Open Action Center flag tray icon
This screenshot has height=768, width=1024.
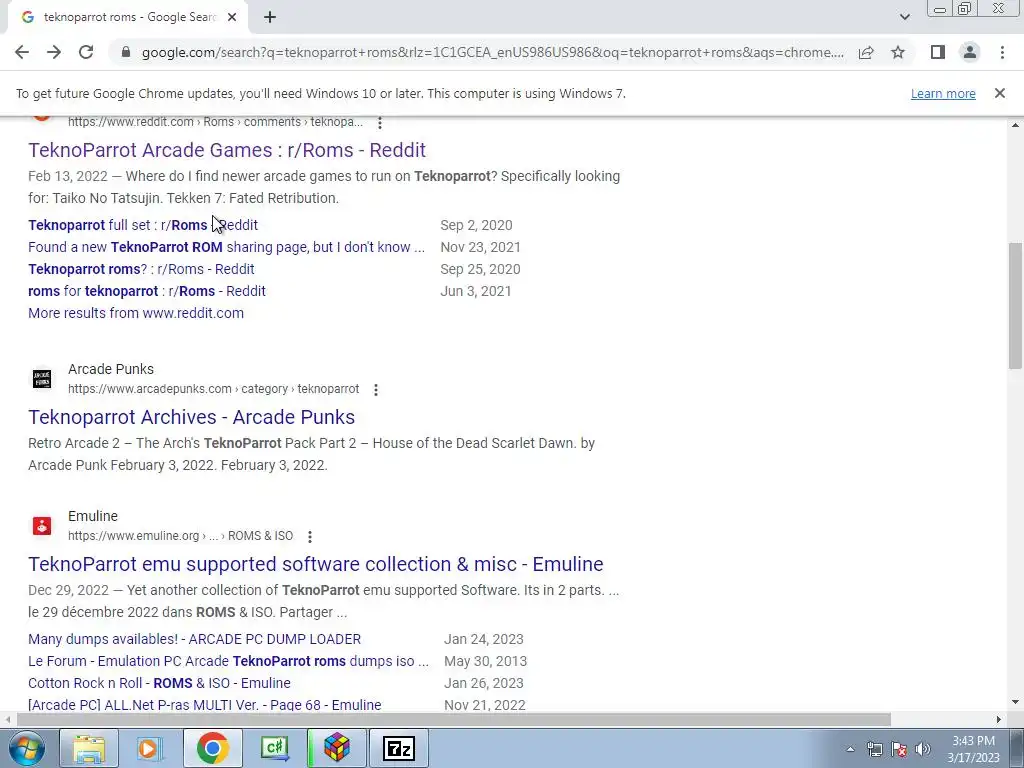tap(899, 750)
